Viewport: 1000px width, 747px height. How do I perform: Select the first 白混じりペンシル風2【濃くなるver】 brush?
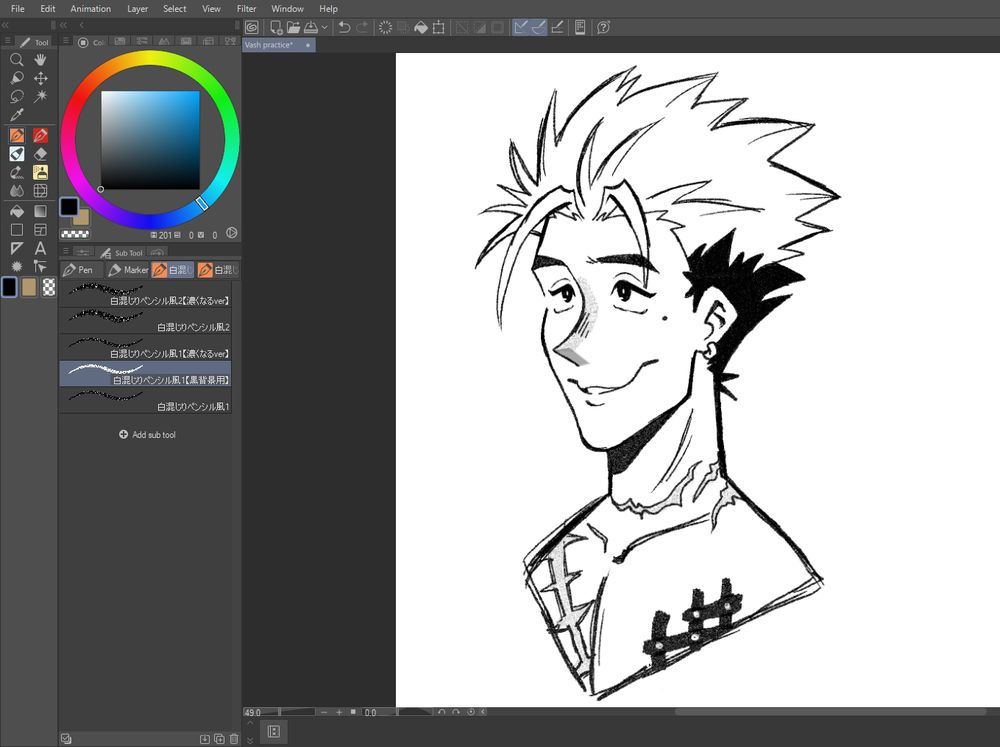[x=145, y=294]
